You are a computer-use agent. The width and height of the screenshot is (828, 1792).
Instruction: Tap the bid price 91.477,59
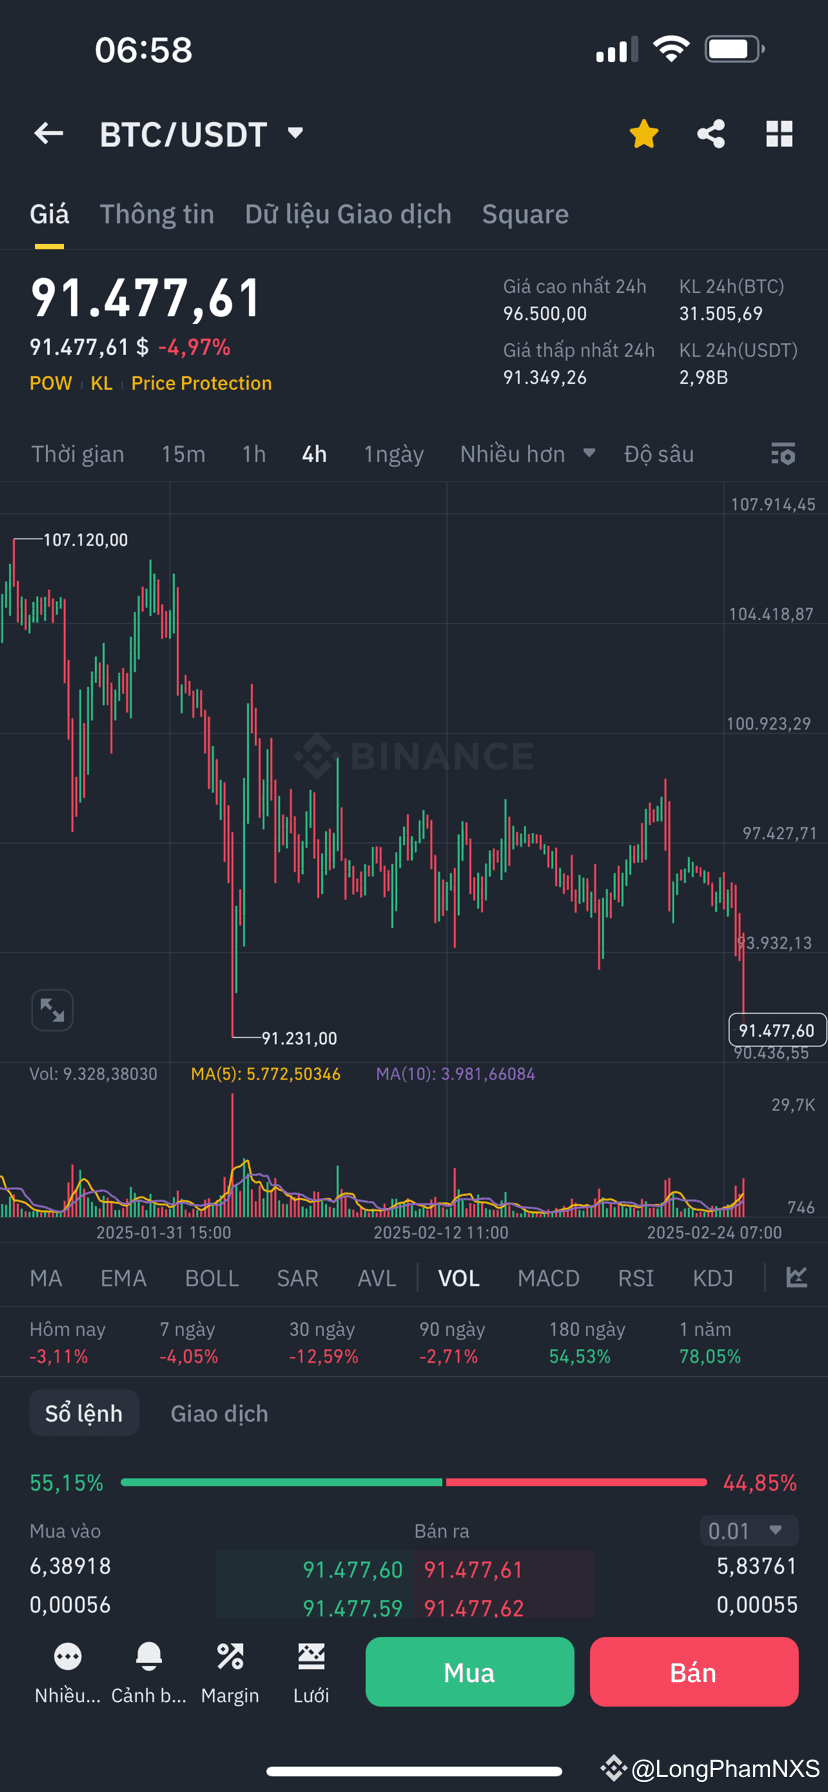352,1608
